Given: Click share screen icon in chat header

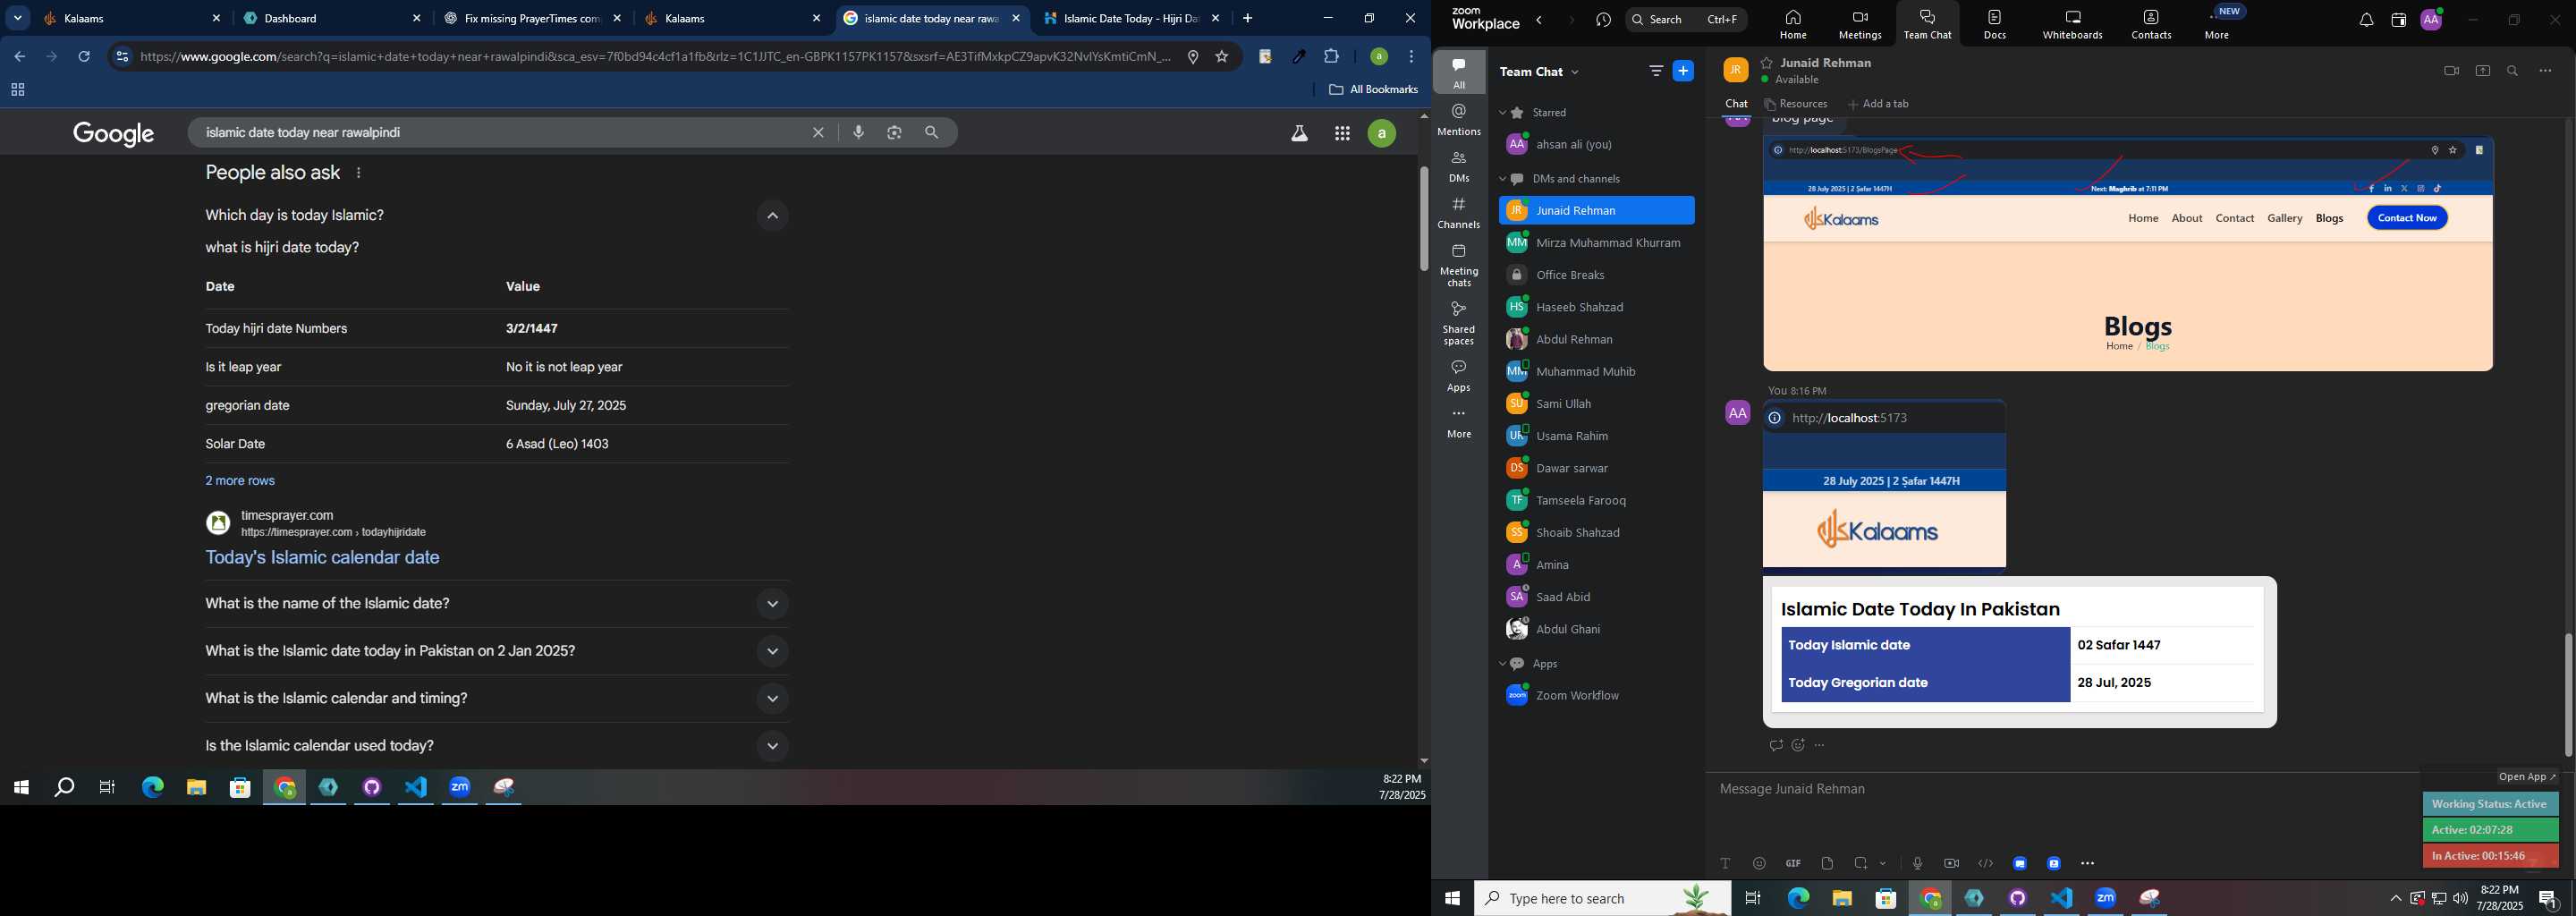Looking at the screenshot, I should tap(2482, 71).
